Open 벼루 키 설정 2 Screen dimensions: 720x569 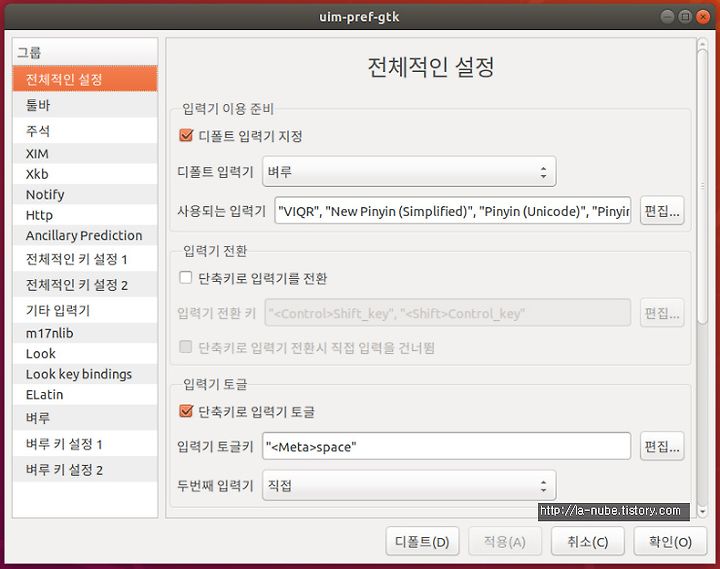pos(85,469)
